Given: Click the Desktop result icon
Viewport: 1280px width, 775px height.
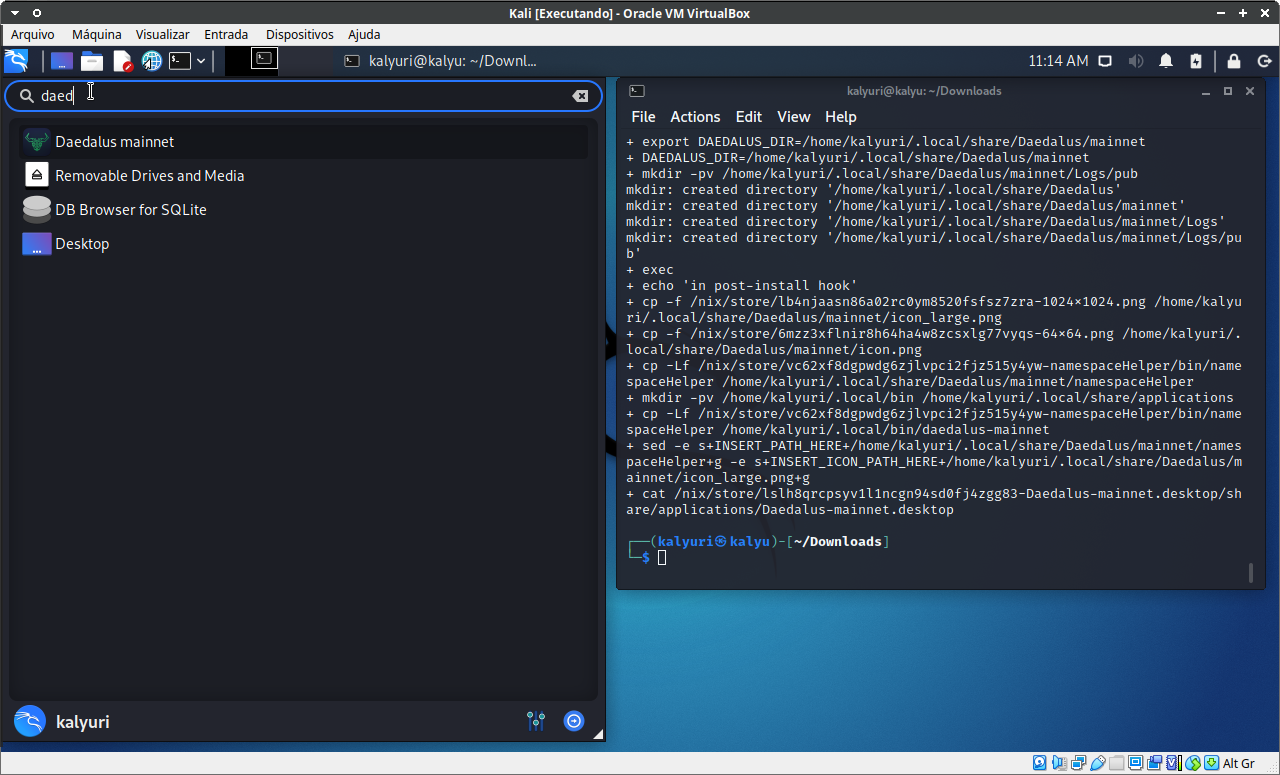Looking at the screenshot, I should [37, 244].
